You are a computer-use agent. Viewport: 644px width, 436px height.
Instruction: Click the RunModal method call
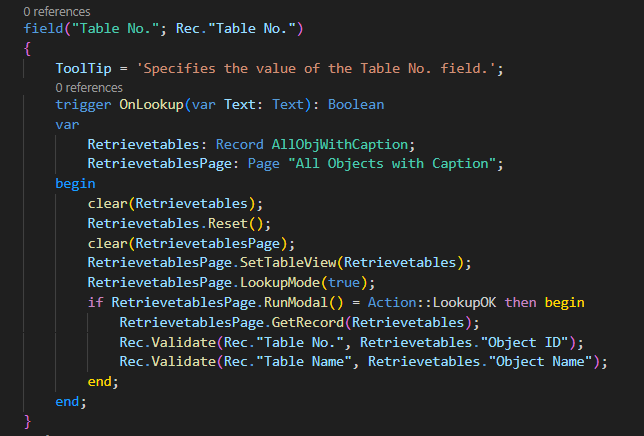coord(296,302)
